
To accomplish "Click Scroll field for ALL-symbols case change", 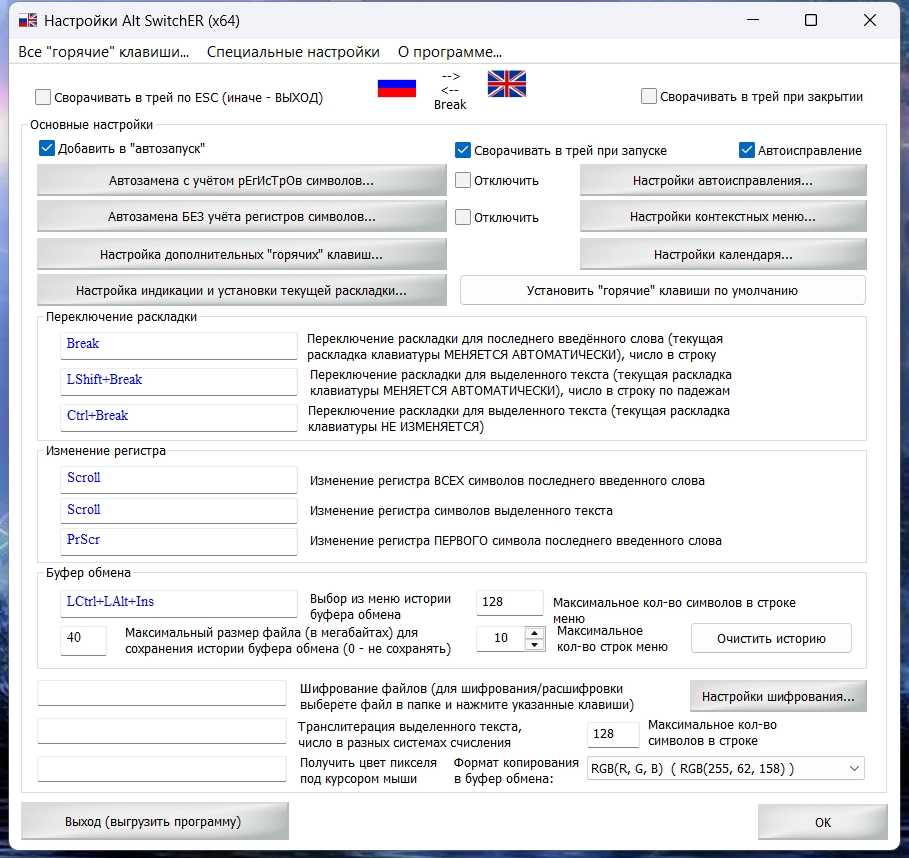I will (179, 479).
